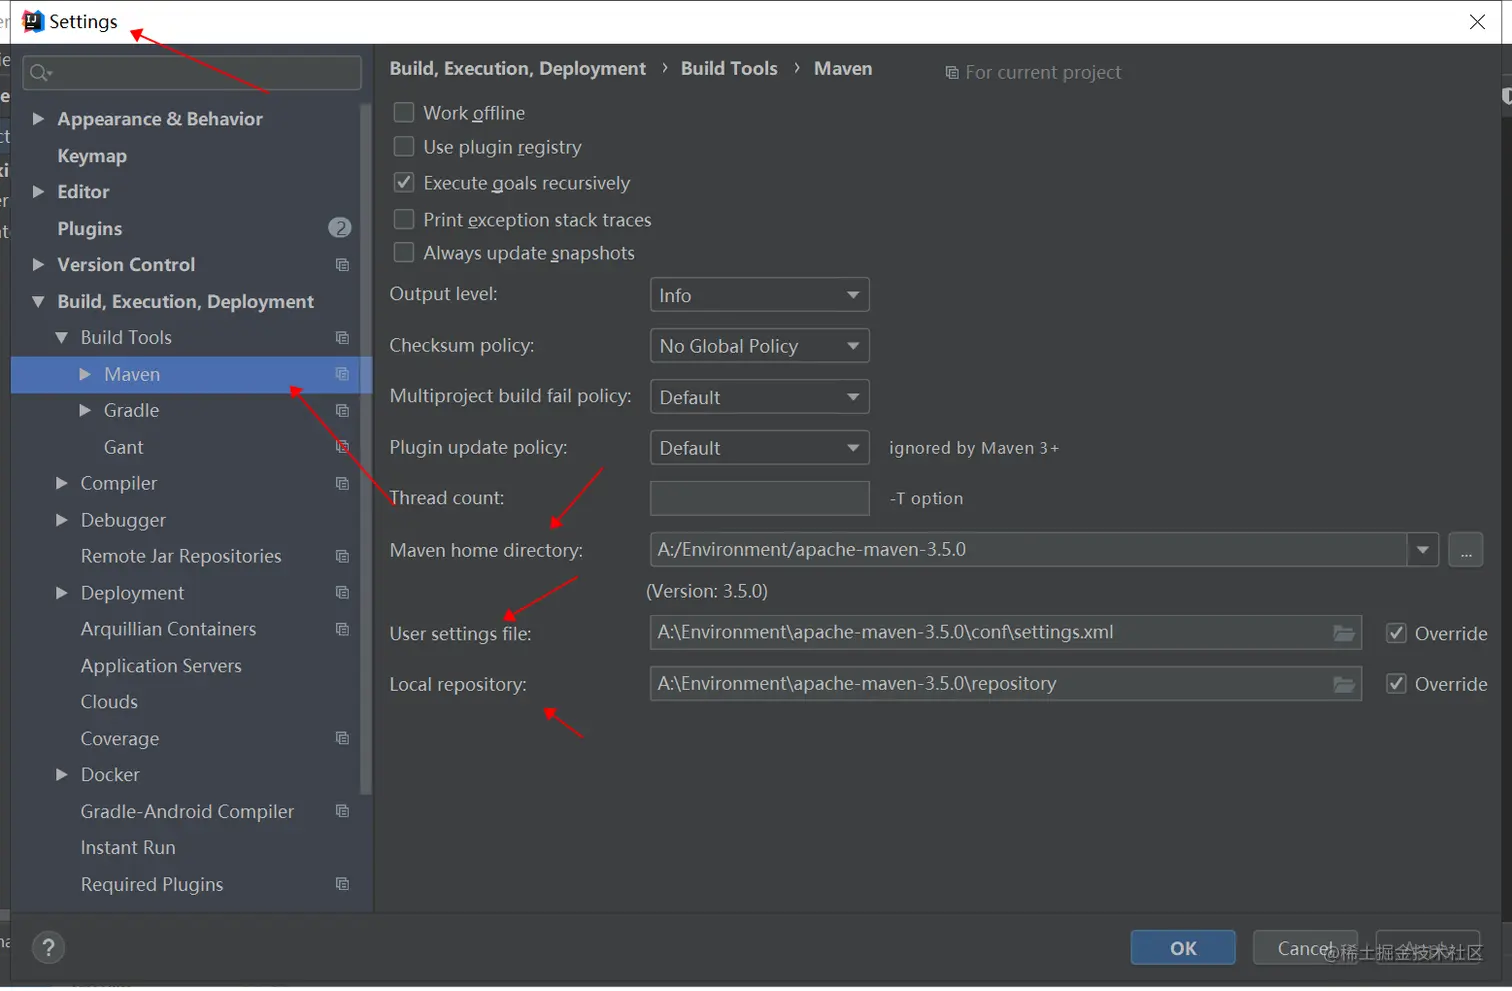Expand the Compiler arrow
The image size is (1512, 991).
62,484
